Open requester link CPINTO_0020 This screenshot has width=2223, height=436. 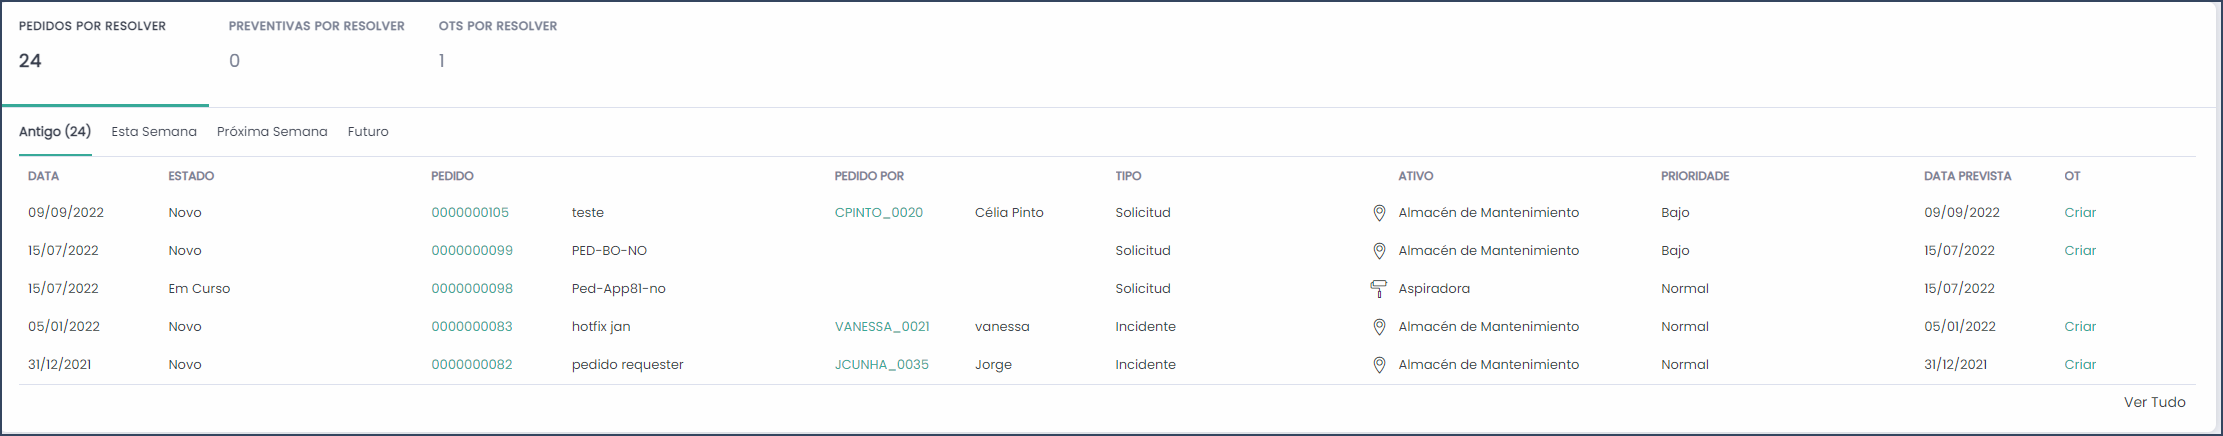tap(879, 213)
